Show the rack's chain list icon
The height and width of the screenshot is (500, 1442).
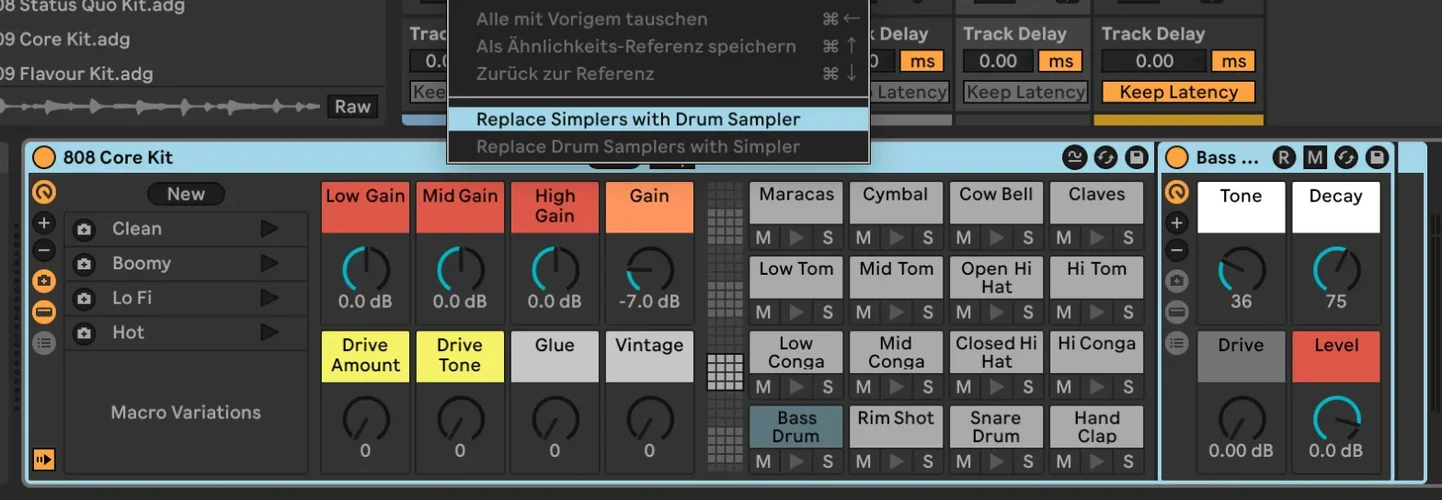(x=44, y=343)
